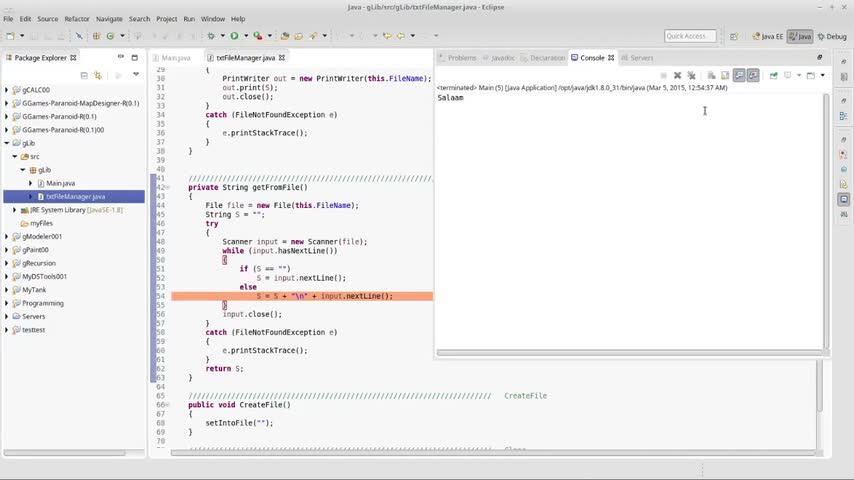Toggle Scroll Lock in the Console toolbar
The height and width of the screenshot is (480, 854).
(725, 75)
